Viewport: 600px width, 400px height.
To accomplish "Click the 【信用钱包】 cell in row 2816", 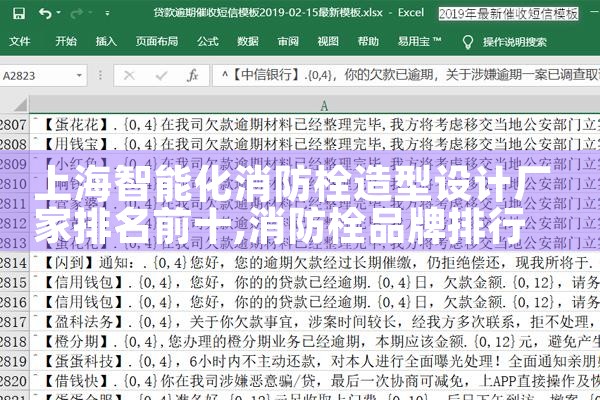I will 315,302.
